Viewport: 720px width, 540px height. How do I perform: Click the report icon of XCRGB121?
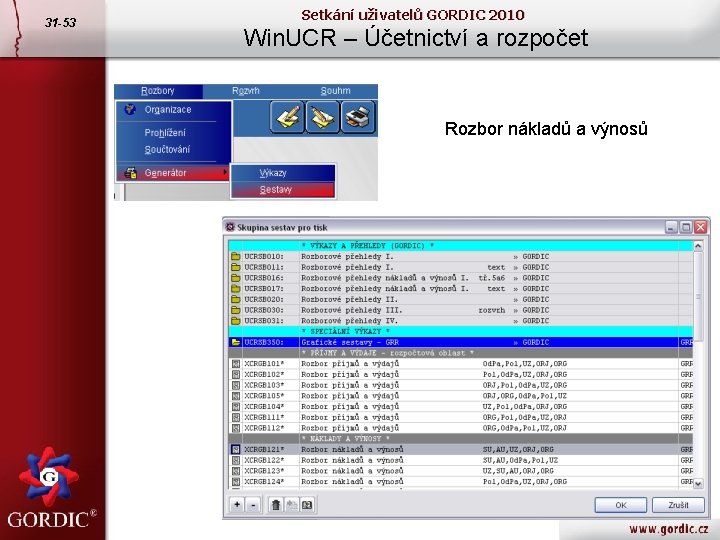[236, 449]
